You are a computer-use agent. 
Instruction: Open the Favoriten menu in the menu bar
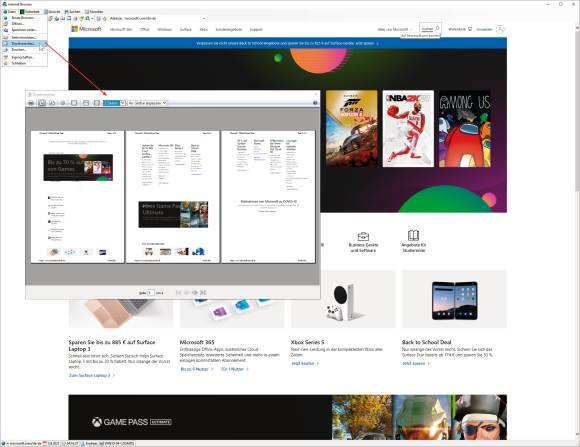[94, 11]
